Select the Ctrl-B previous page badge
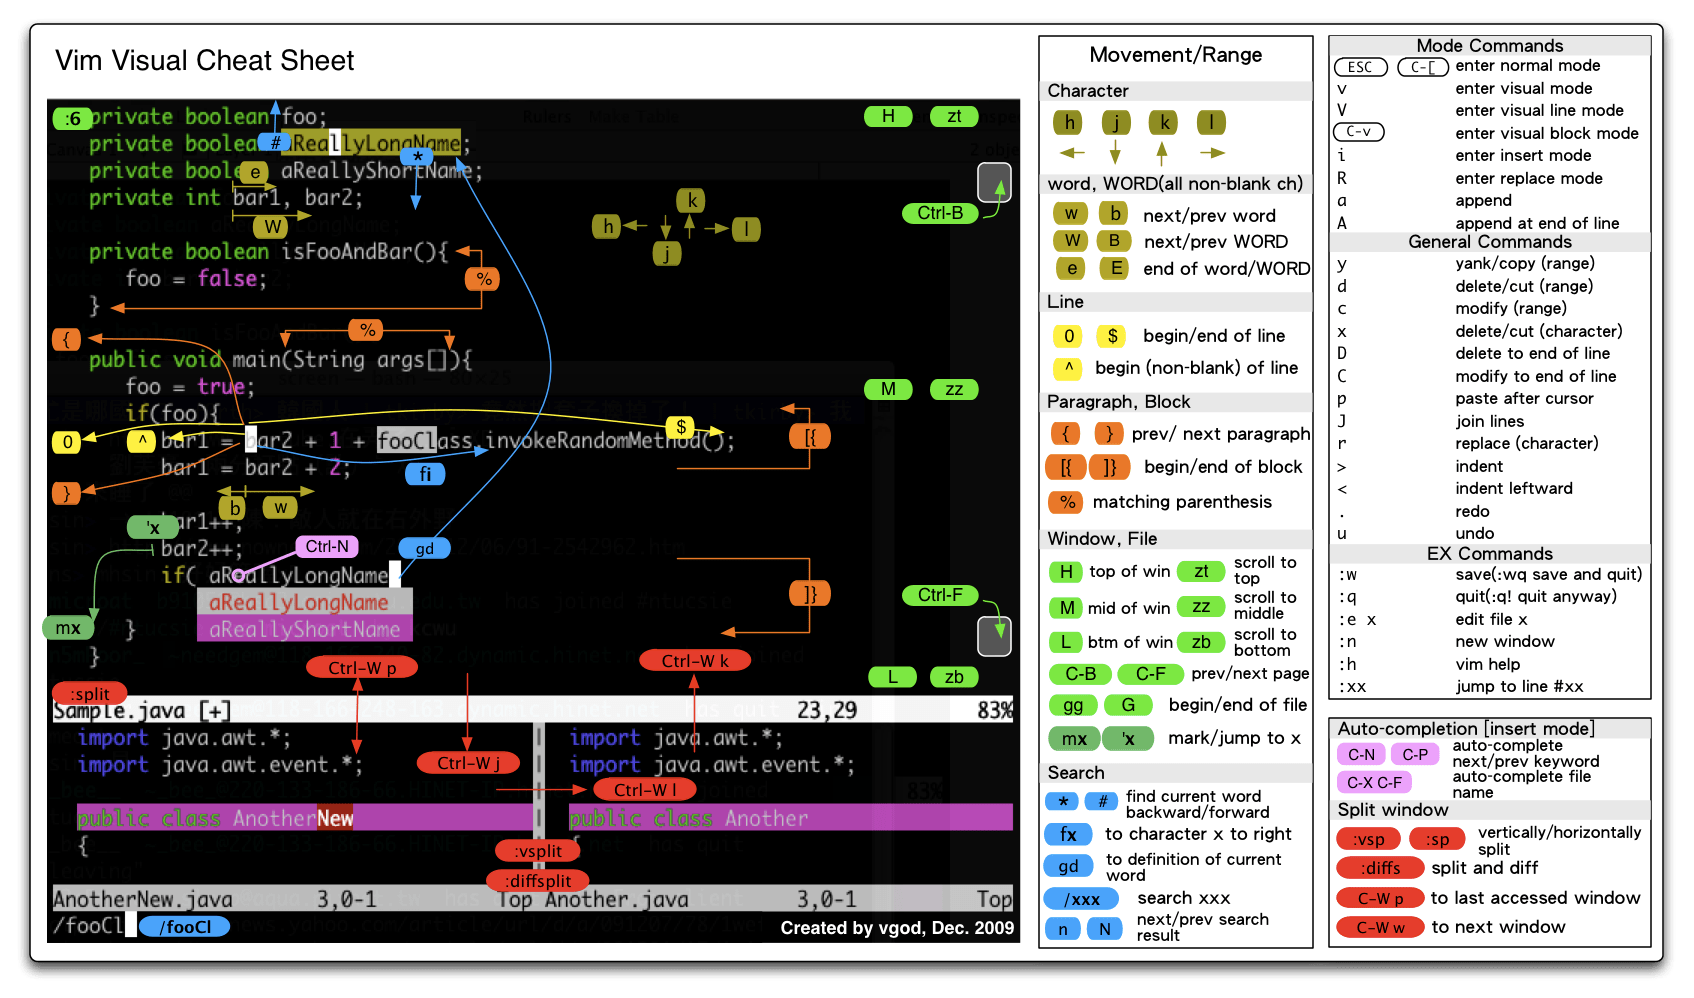 [x=940, y=212]
